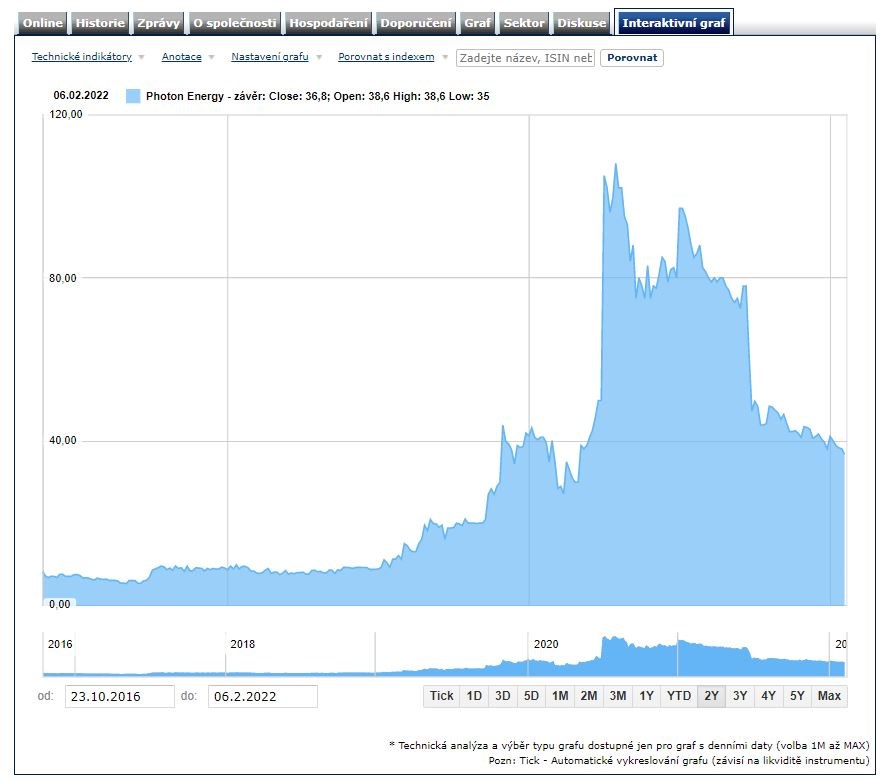Open Nastavení grafu dropdown
This screenshot has width=894, height=782.
pos(270,57)
